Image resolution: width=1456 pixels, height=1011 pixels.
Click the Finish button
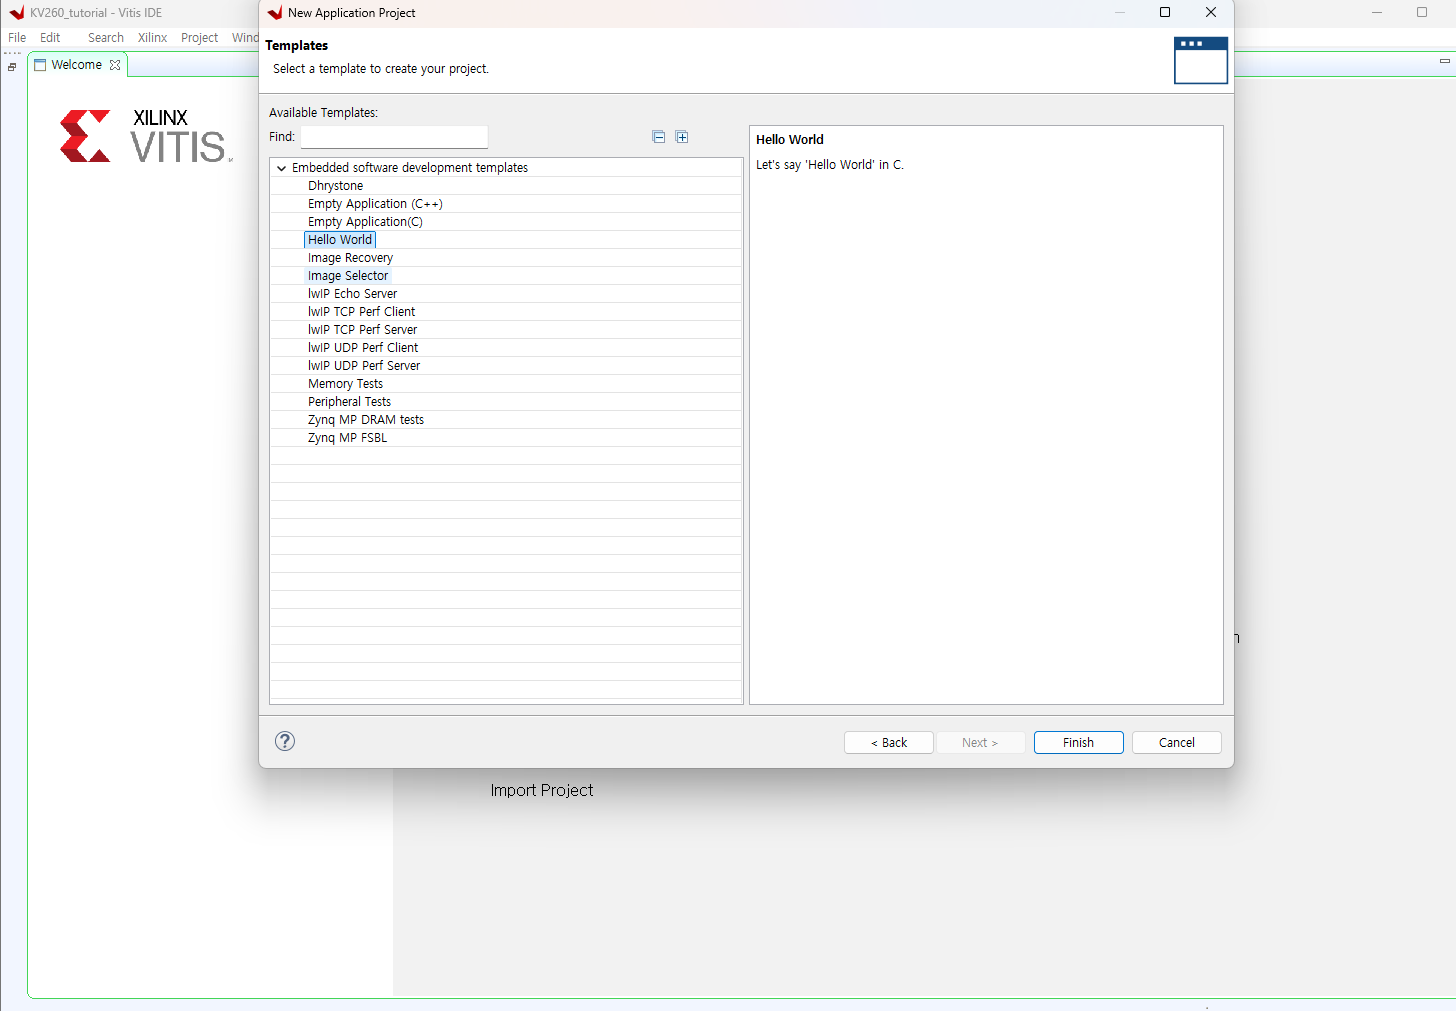(x=1078, y=743)
